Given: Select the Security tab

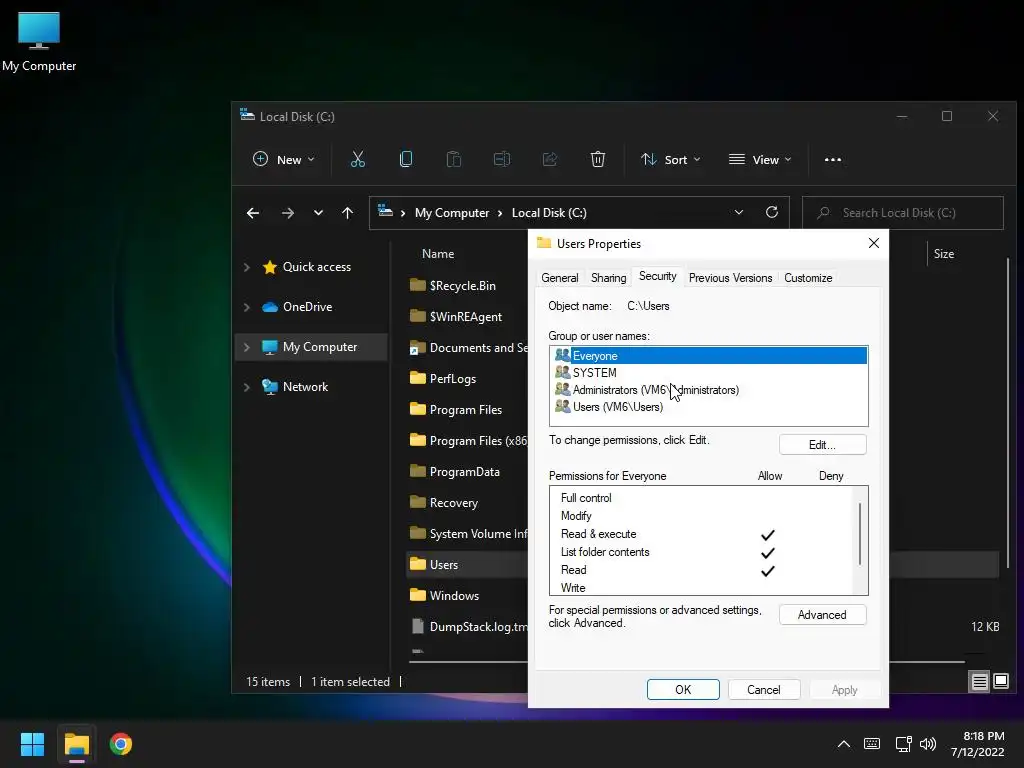Looking at the screenshot, I should tap(658, 276).
